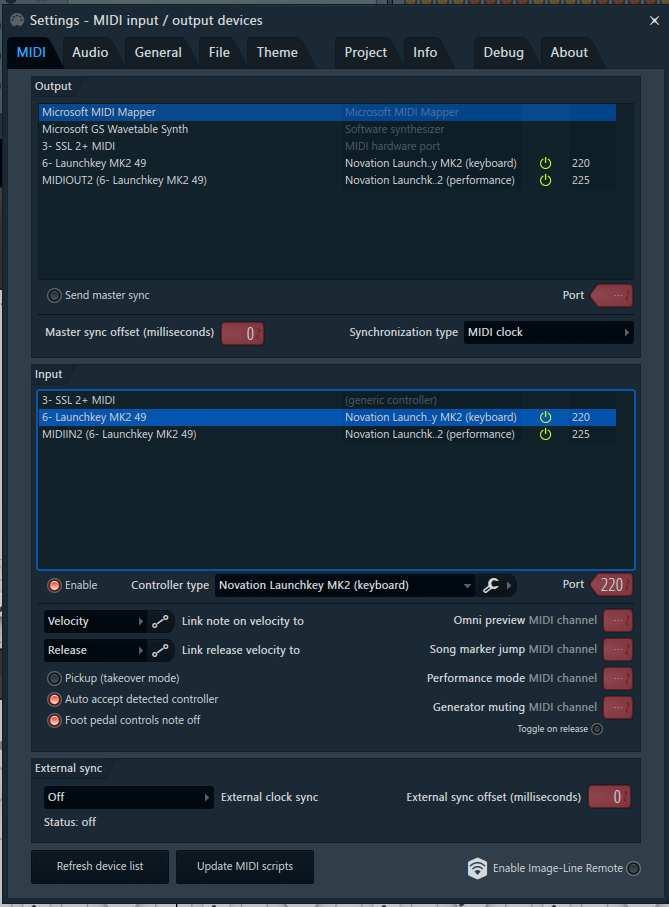Click Update MIDI scripts button

245,867
